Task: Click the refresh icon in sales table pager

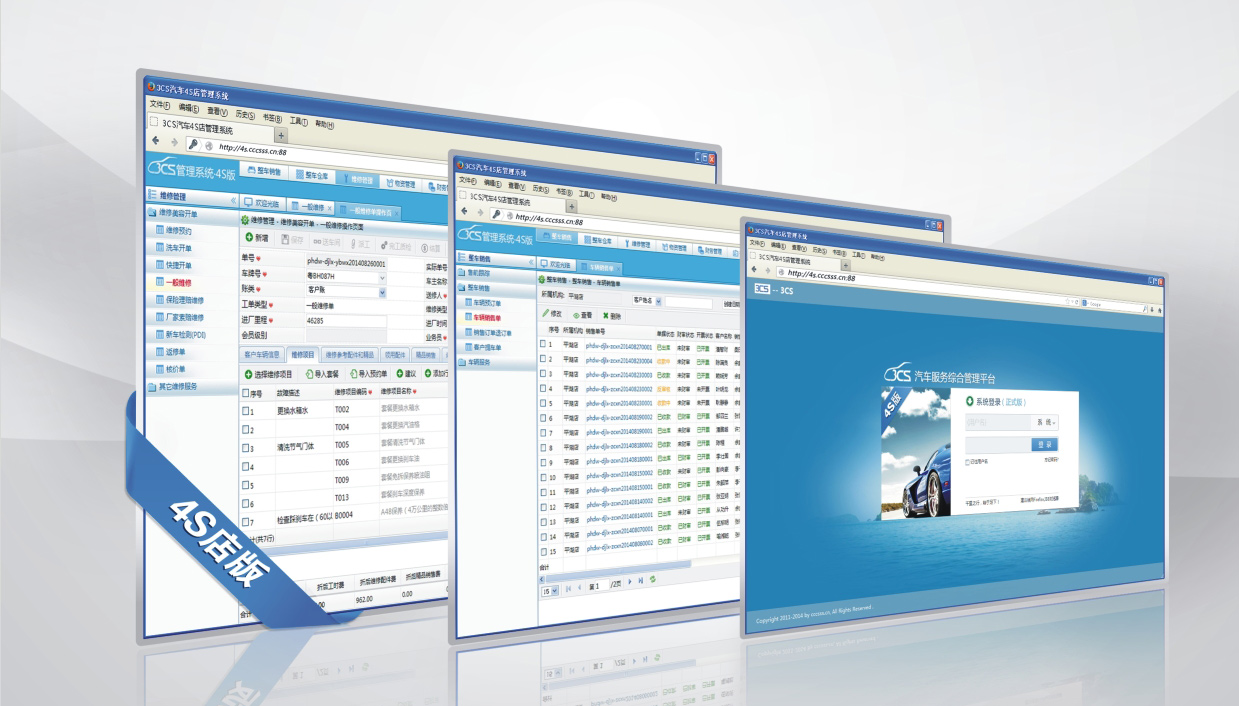Action: click(x=652, y=579)
